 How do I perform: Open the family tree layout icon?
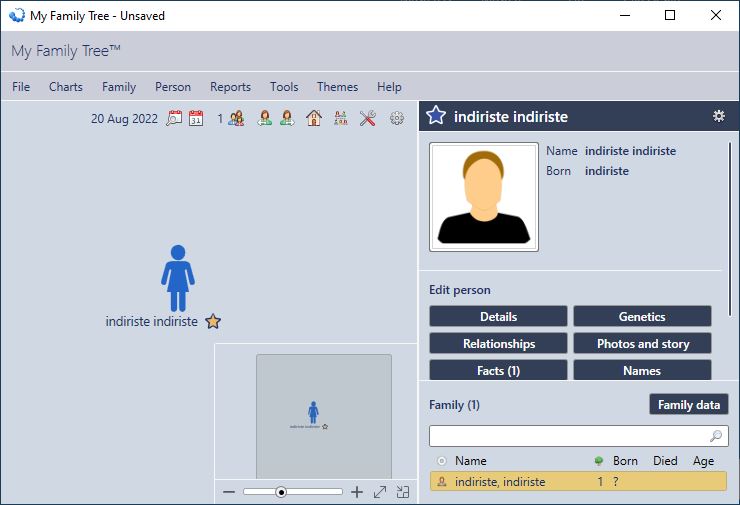pos(341,118)
